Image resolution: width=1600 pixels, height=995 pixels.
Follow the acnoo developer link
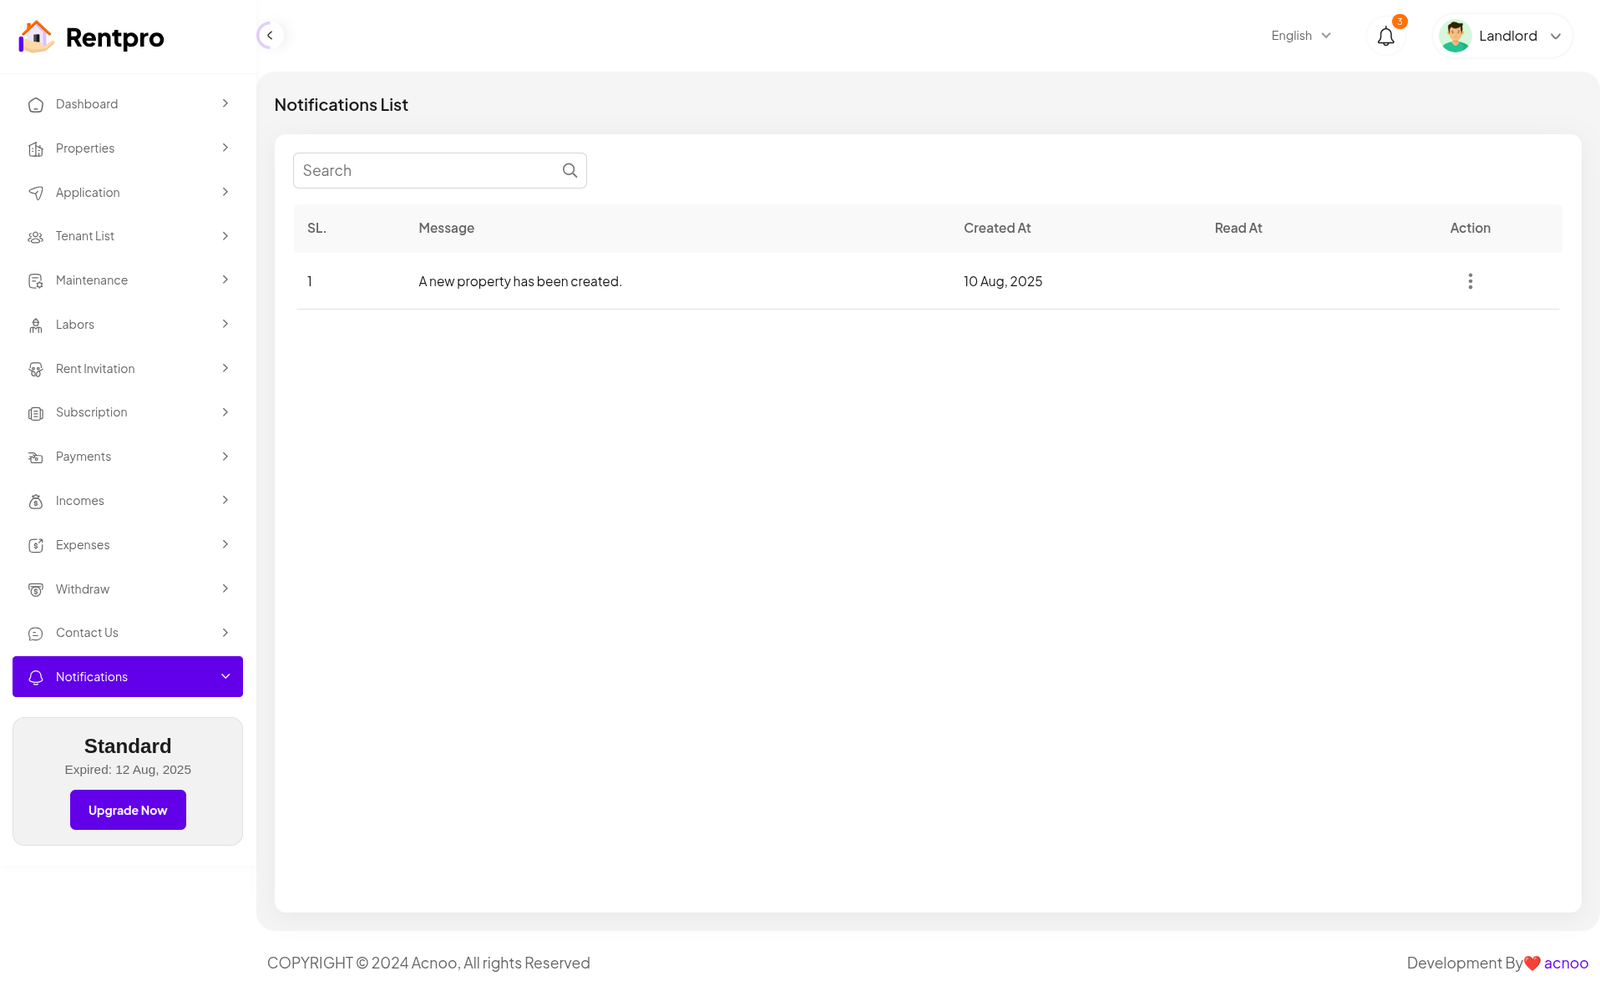(x=1565, y=963)
